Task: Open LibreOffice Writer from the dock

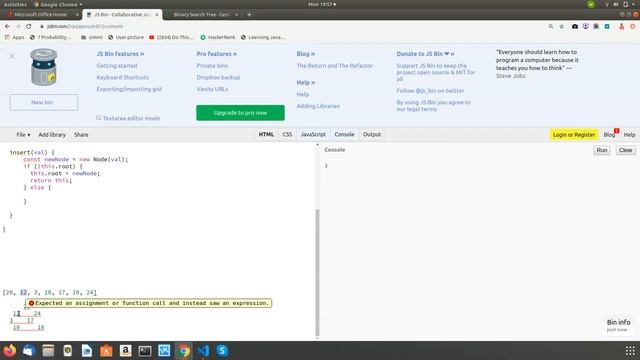Action: click(87, 351)
